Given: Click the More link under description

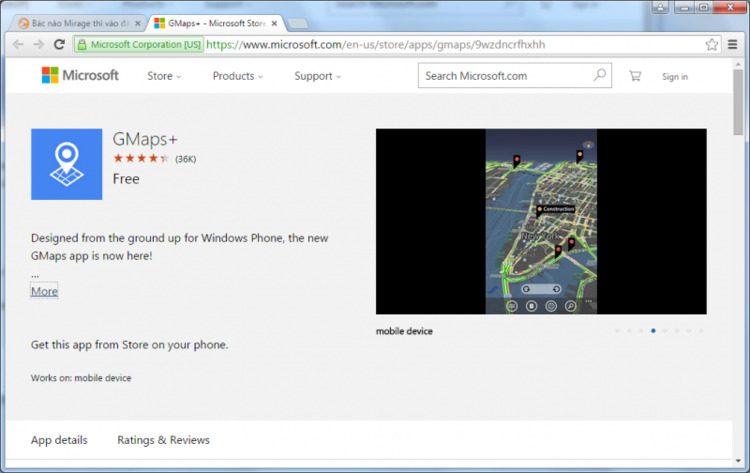Looking at the screenshot, I should tap(44, 291).
